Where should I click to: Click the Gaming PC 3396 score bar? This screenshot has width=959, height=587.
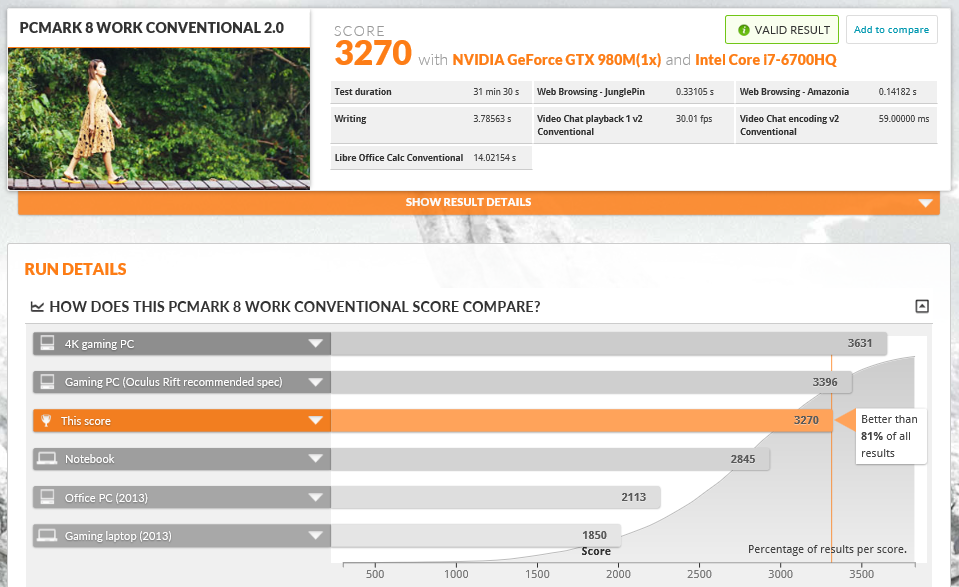coord(591,382)
